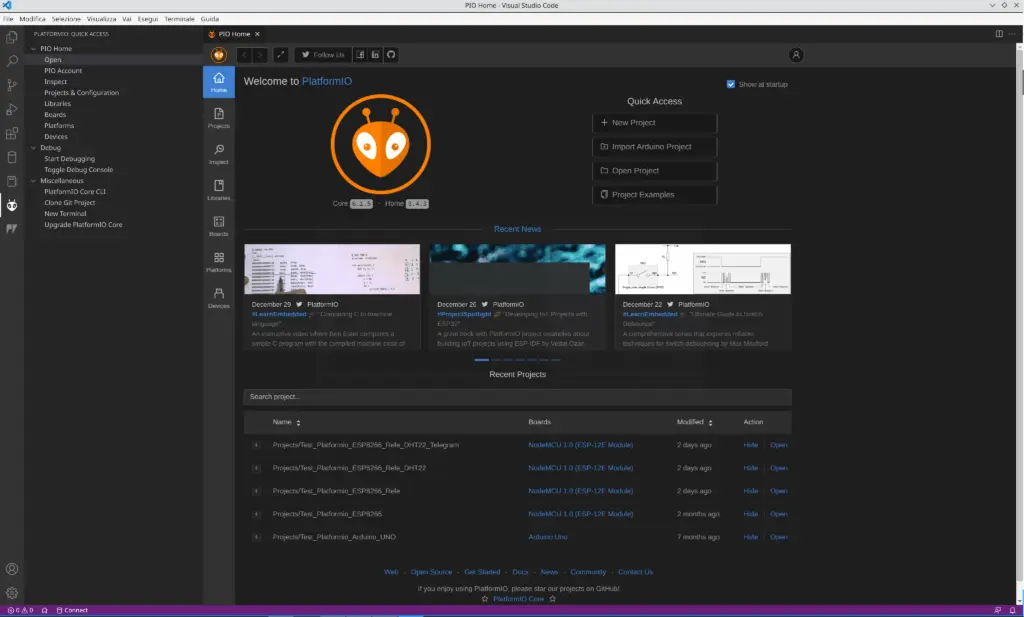Open Manage gear in activity bar
The width and height of the screenshot is (1024, 617).
12,593
